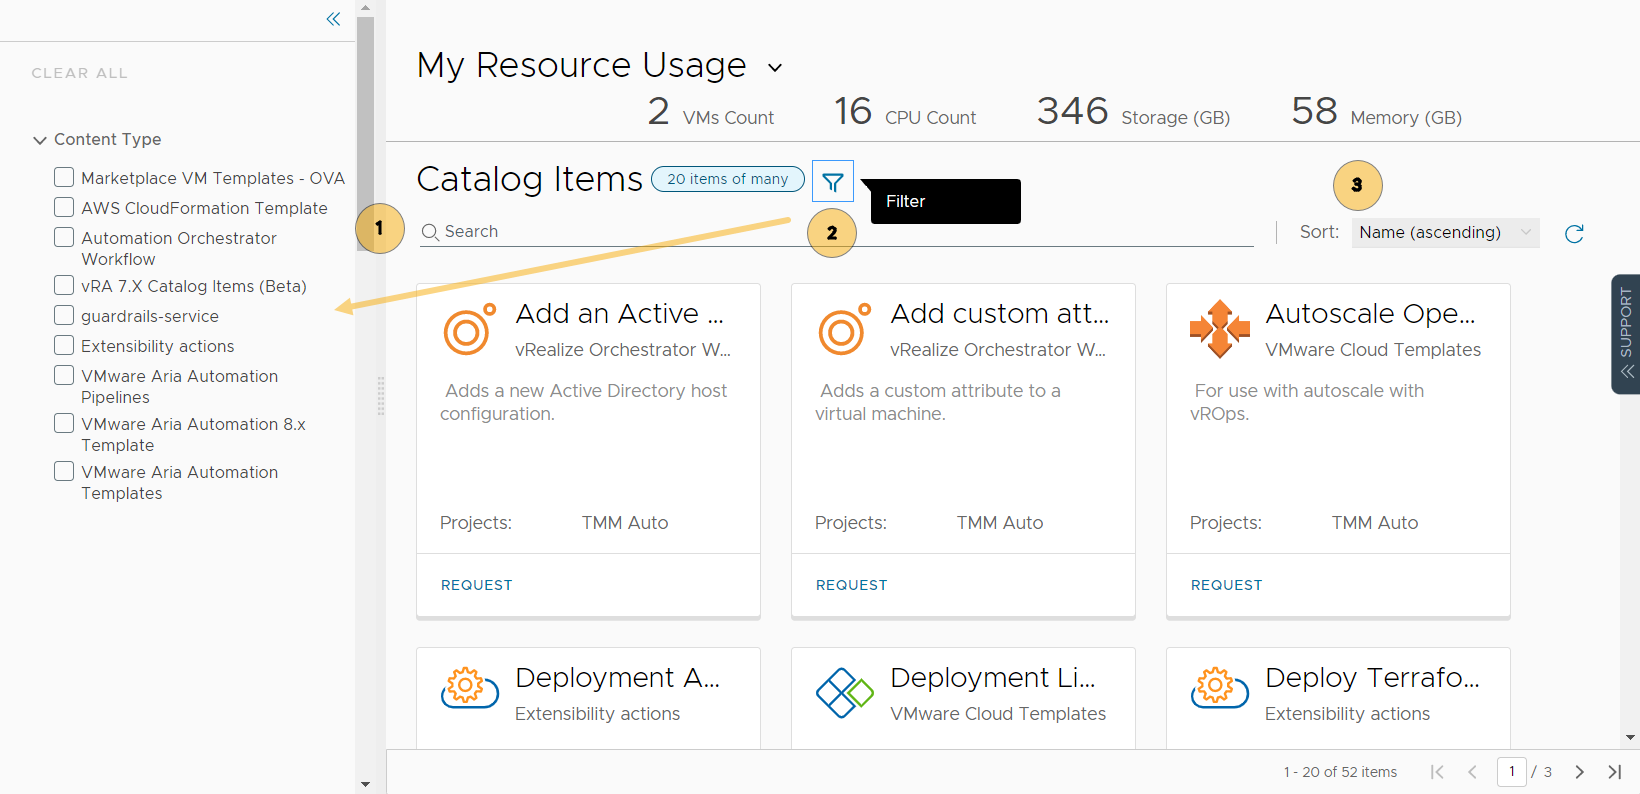Screen dimensions: 1640x794
Task: Check guardrails-service filter
Action: 64,315
